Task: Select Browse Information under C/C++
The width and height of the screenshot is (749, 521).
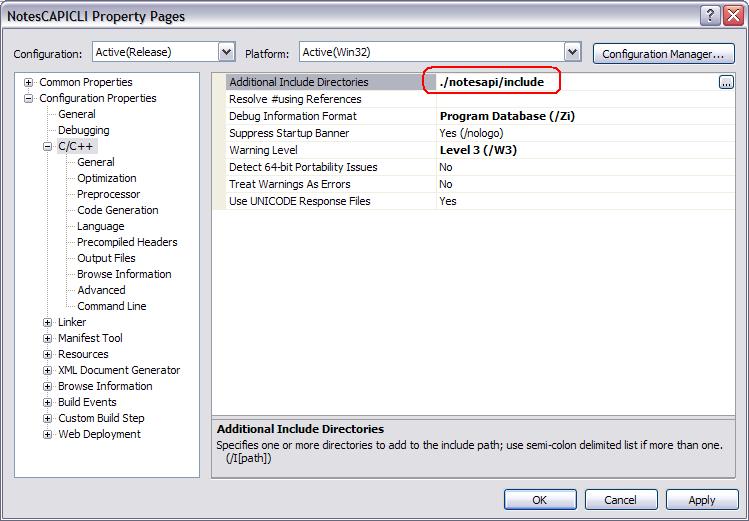Action: 124,274
